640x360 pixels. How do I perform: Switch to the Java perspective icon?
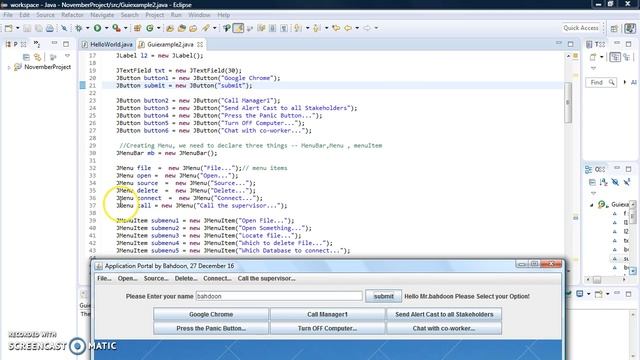tap(630, 28)
